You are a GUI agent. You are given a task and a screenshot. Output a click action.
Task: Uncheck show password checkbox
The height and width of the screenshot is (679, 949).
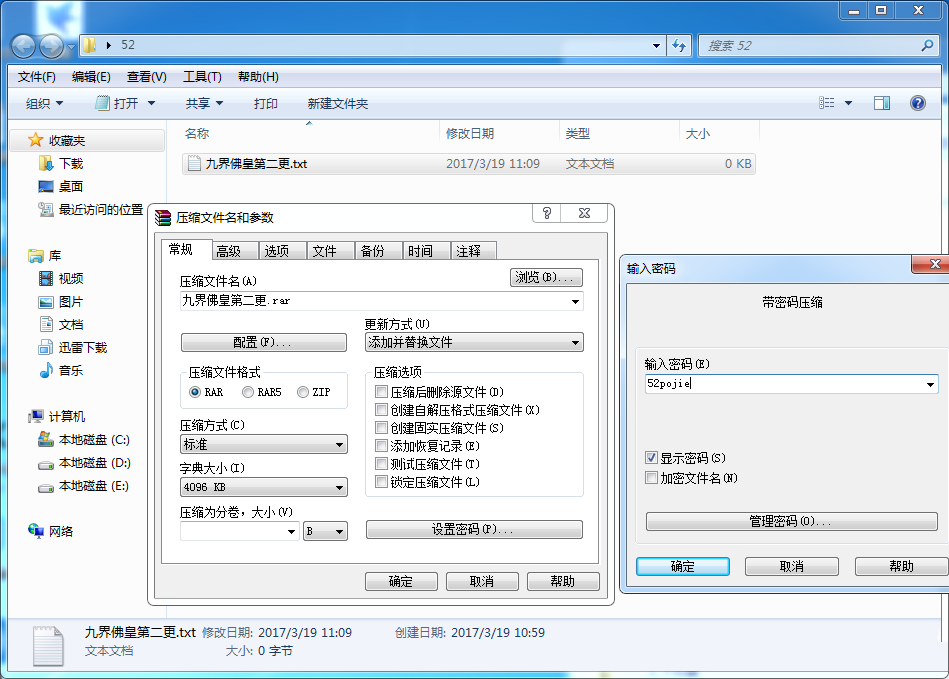(651, 458)
